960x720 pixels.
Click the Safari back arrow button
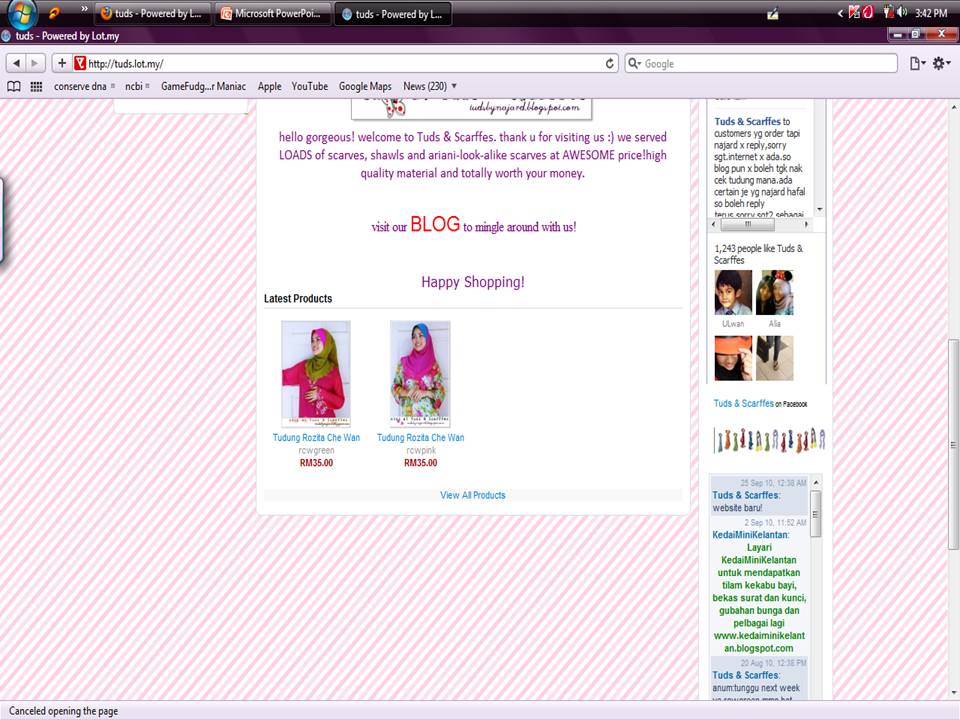[x=17, y=63]
